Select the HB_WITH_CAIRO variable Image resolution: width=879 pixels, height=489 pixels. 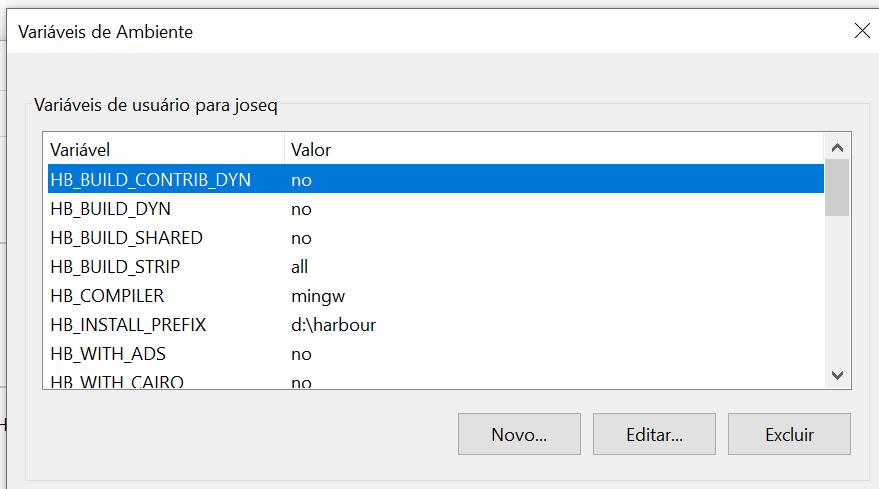pos(117,381)
